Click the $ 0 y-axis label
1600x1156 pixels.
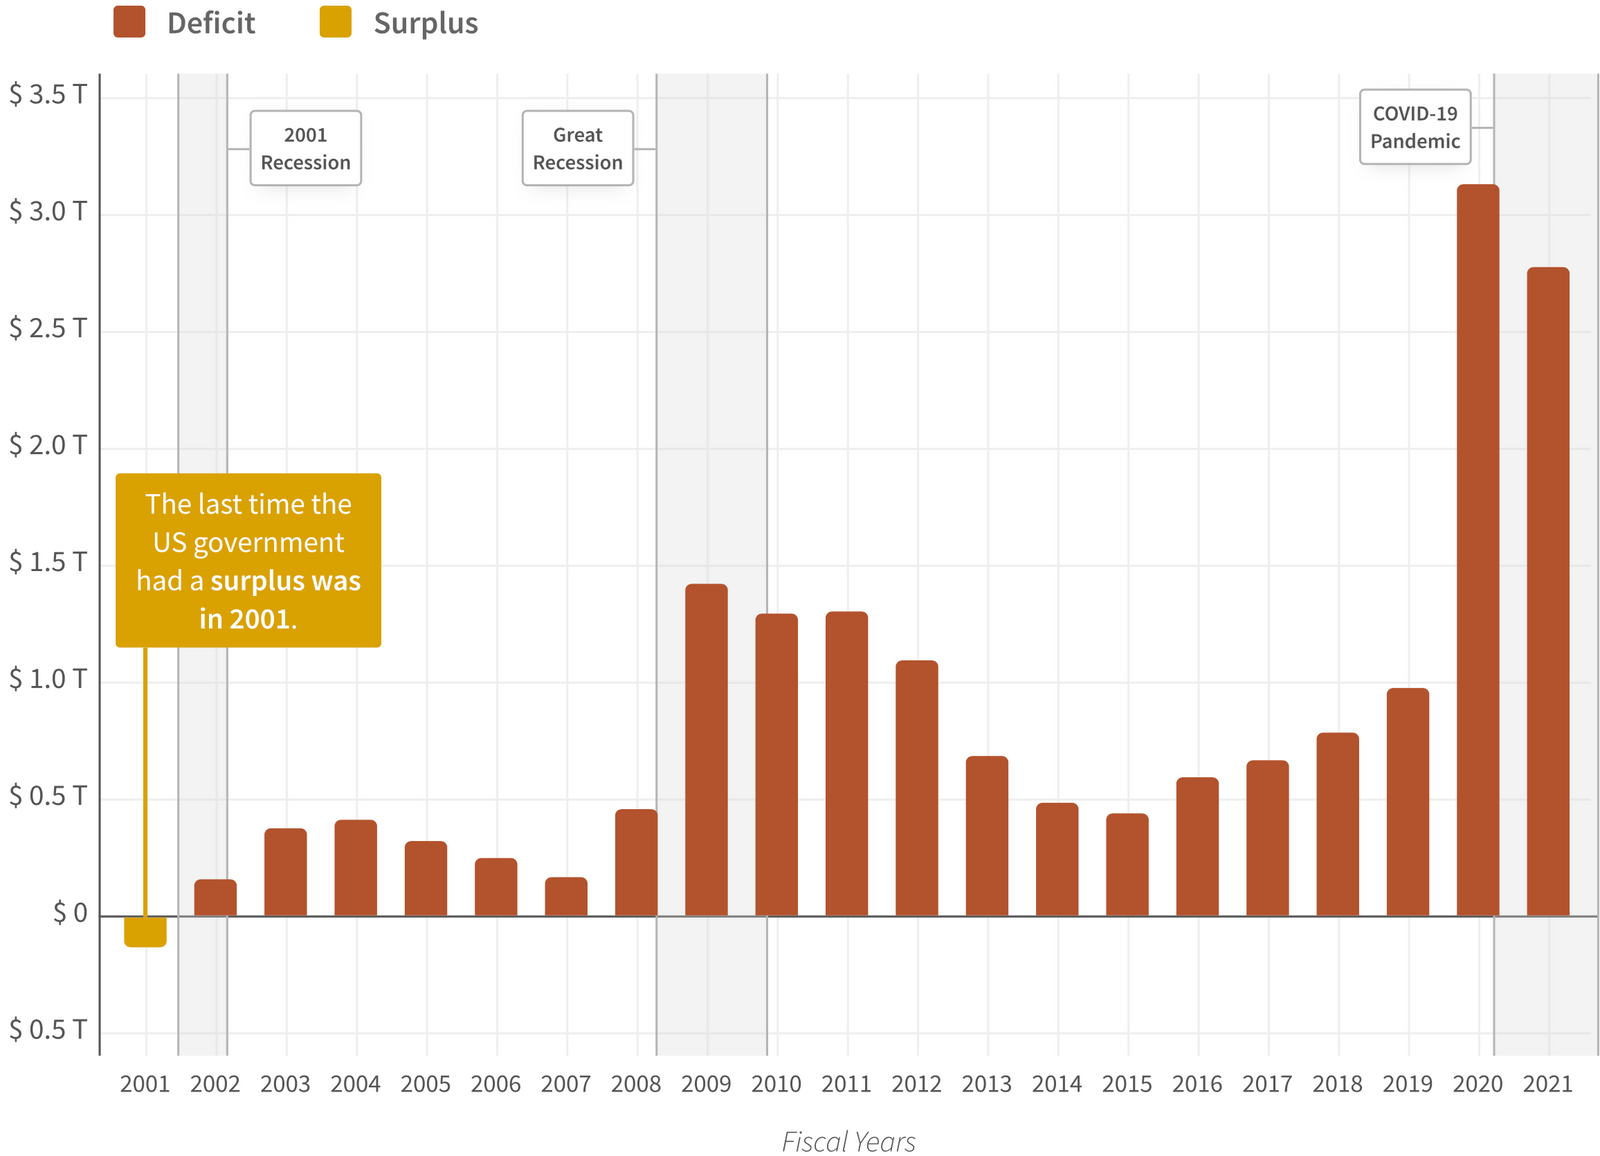tap(70, 914)
